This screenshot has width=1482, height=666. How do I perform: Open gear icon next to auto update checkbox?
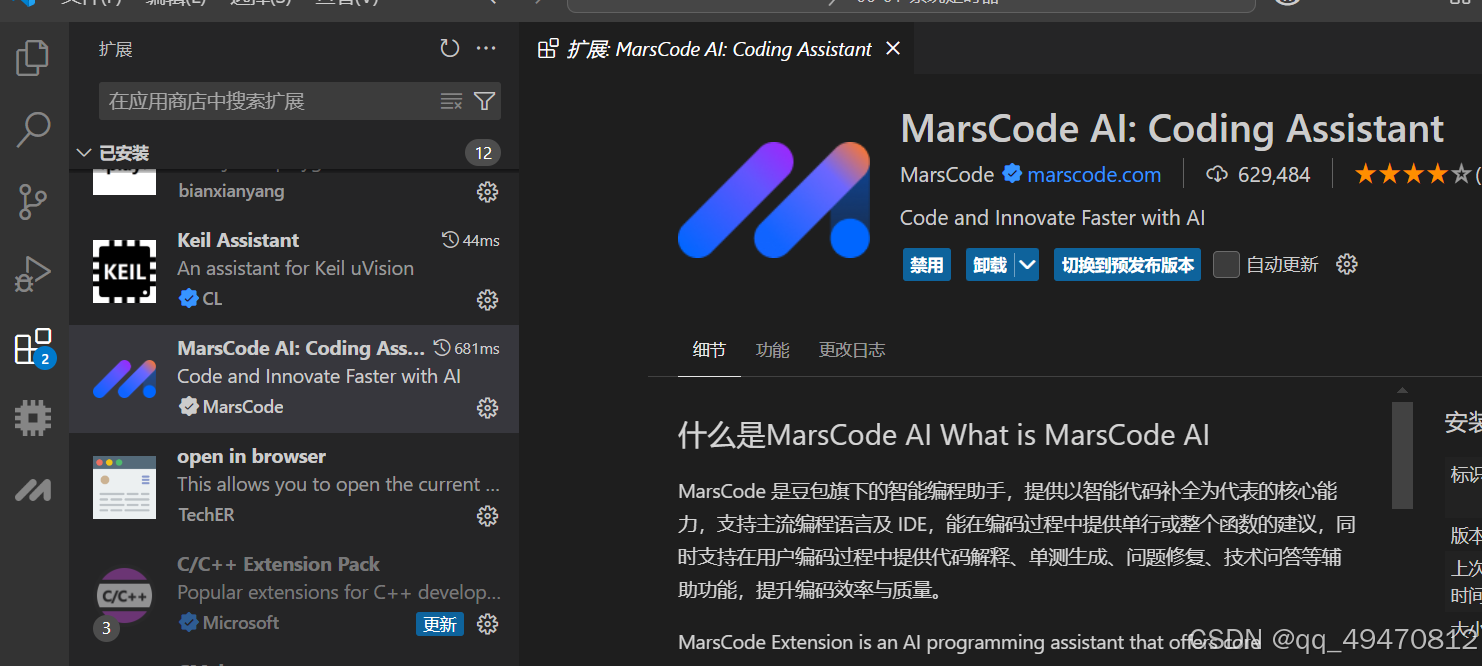(1347, 264)
